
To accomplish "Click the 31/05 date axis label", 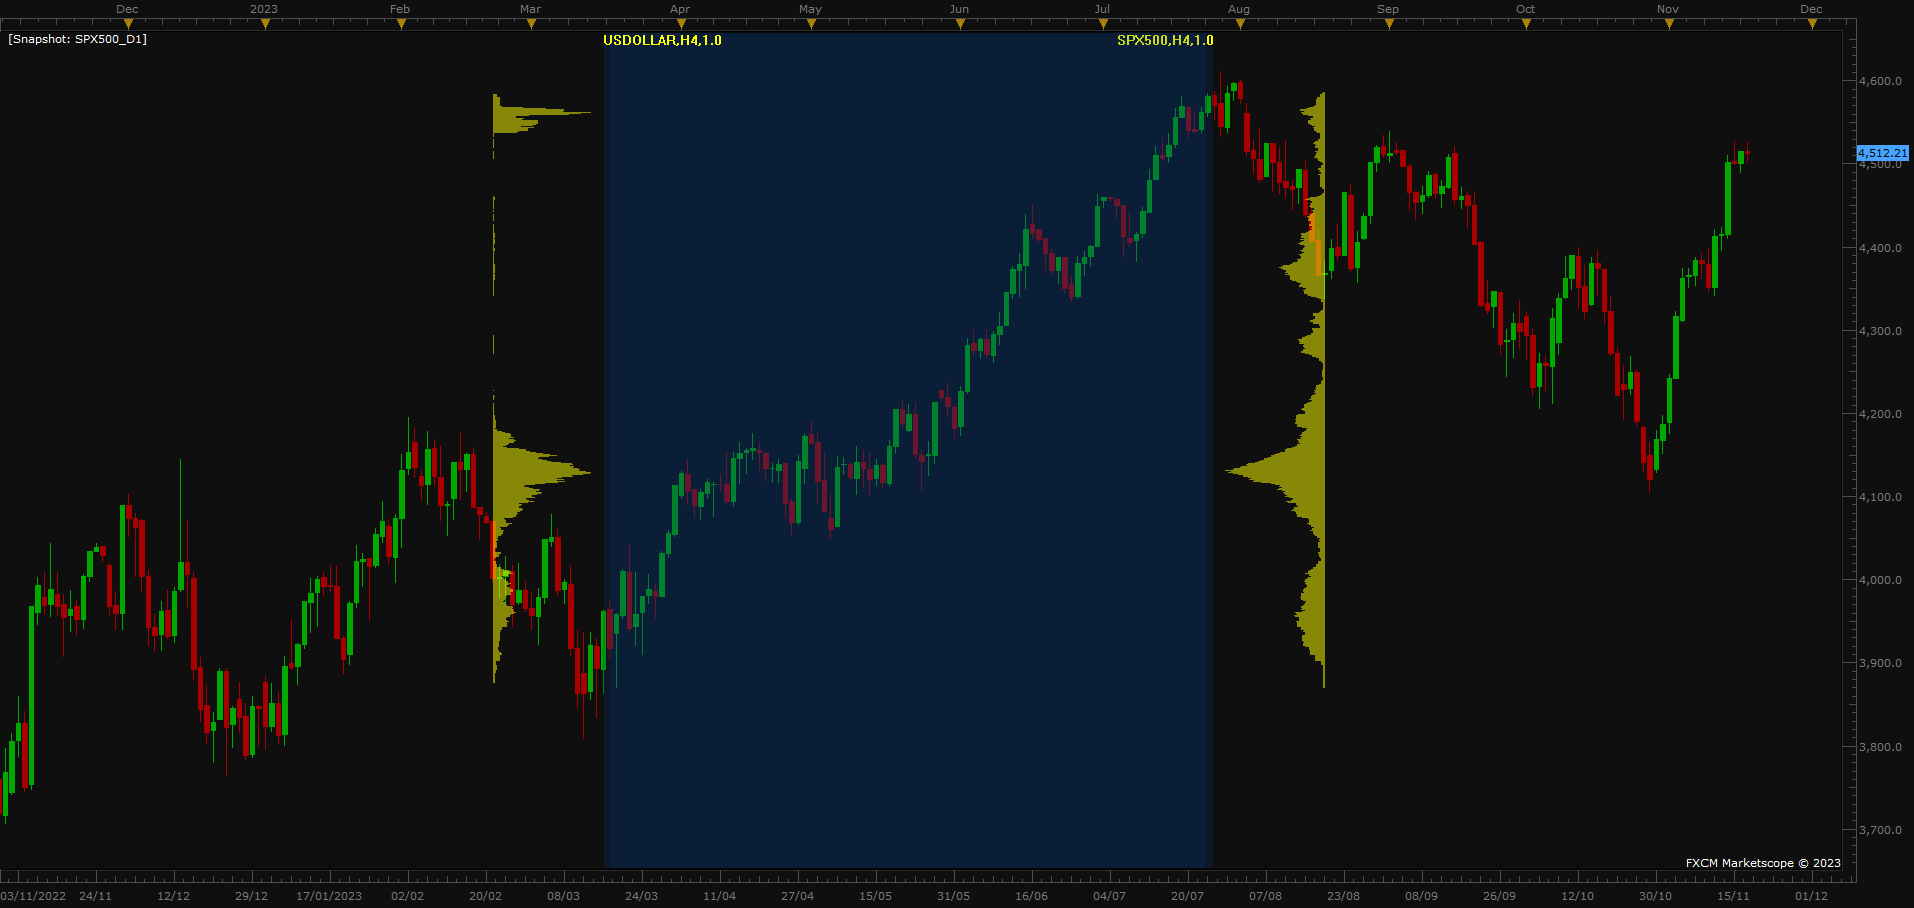I will [x=954, y=896].
